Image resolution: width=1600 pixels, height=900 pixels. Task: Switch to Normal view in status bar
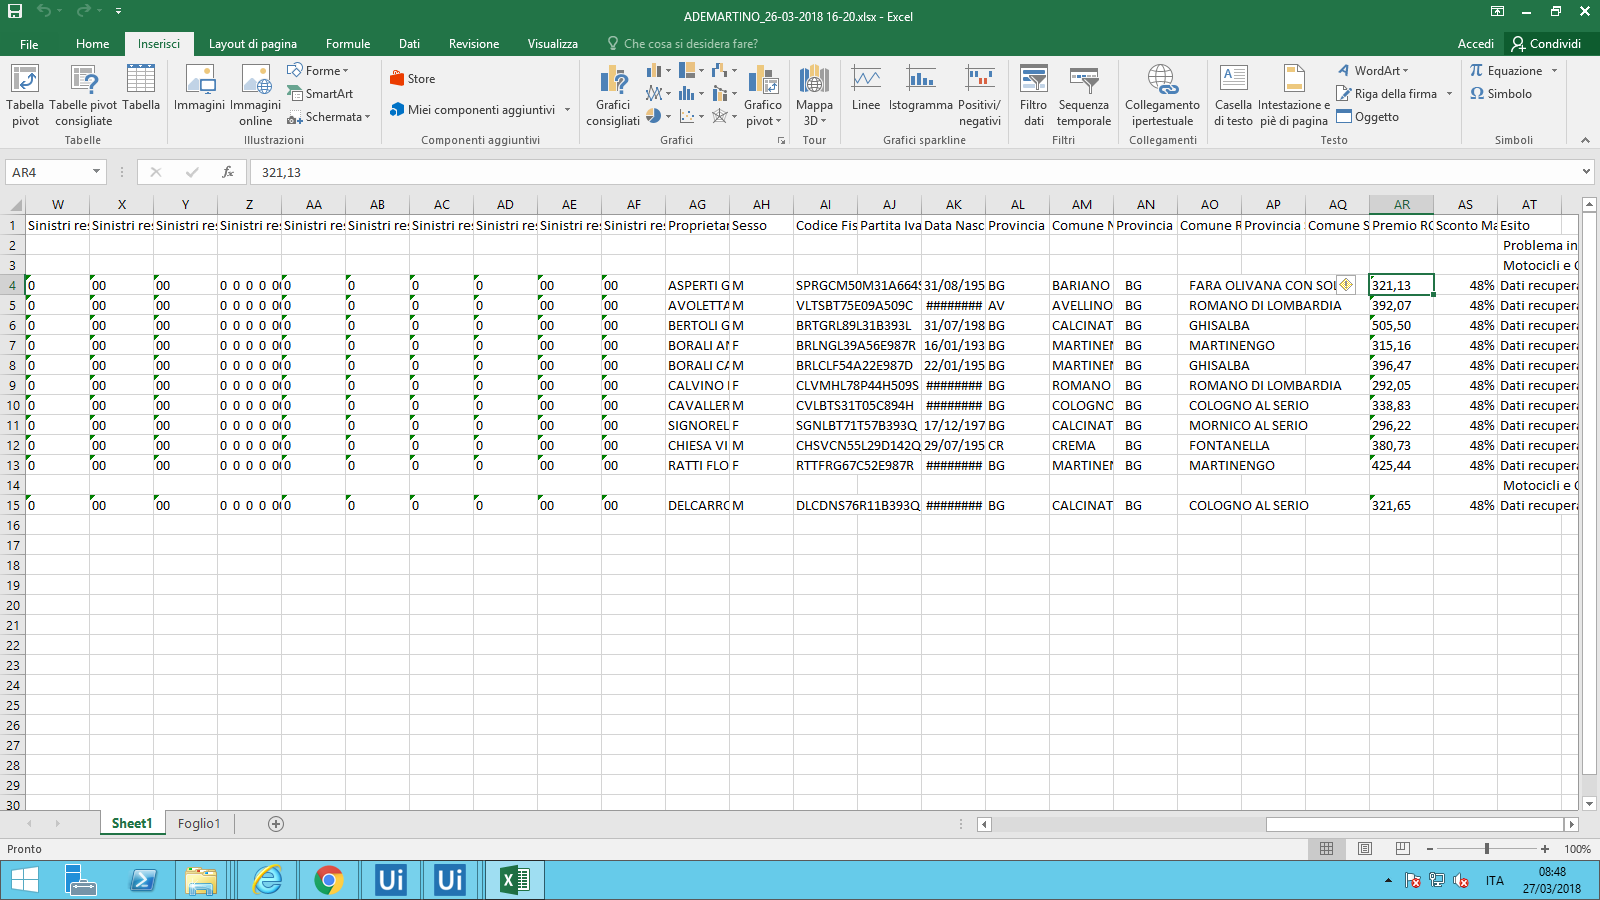click(1327, 849)
